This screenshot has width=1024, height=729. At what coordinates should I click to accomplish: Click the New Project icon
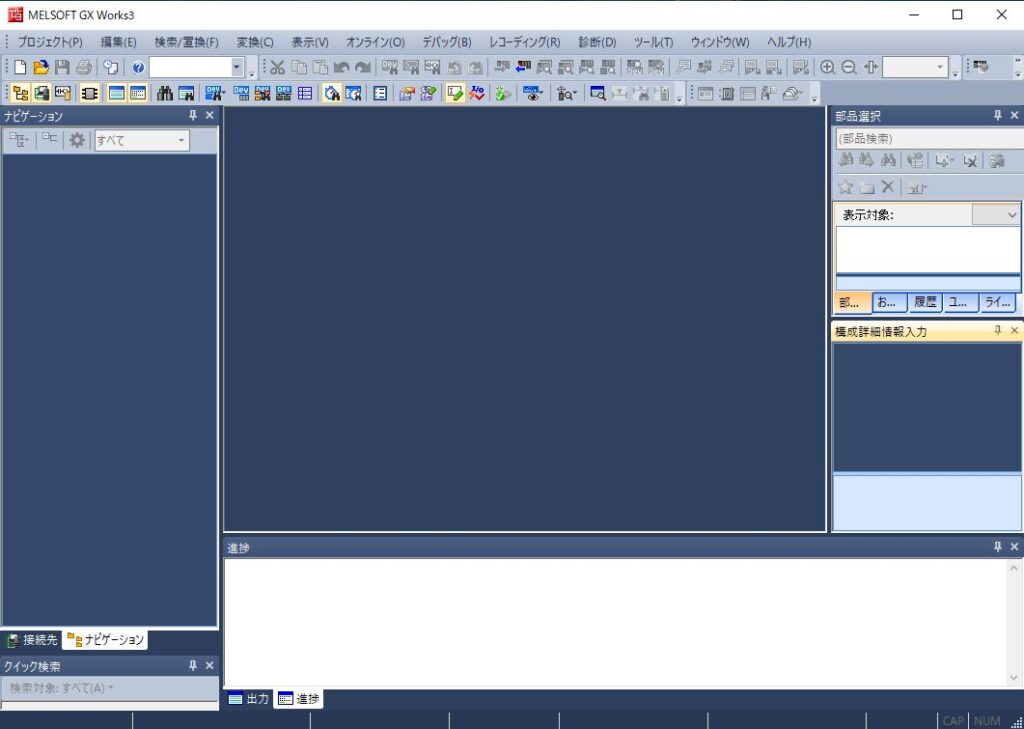20,67
